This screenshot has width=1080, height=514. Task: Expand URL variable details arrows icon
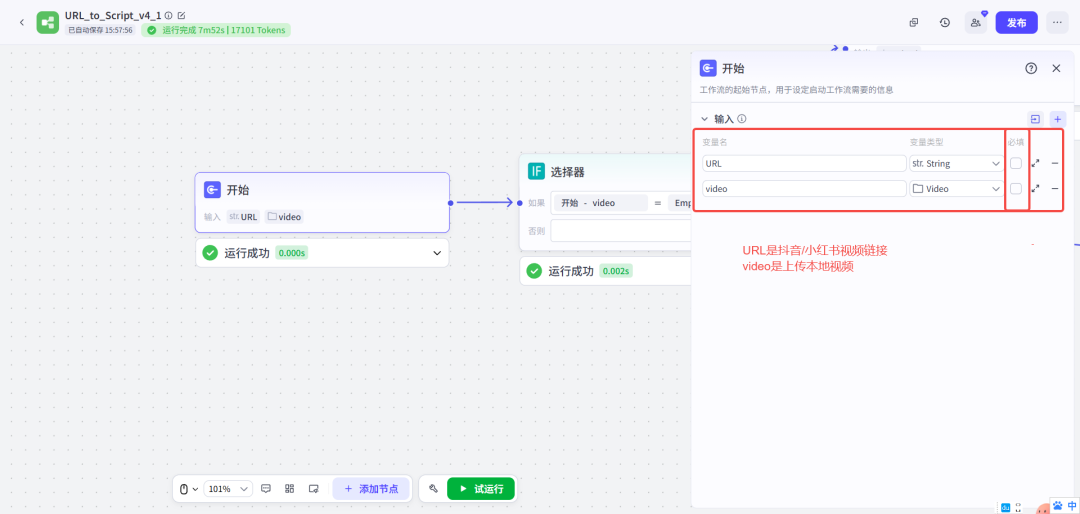click(1035, 163)
